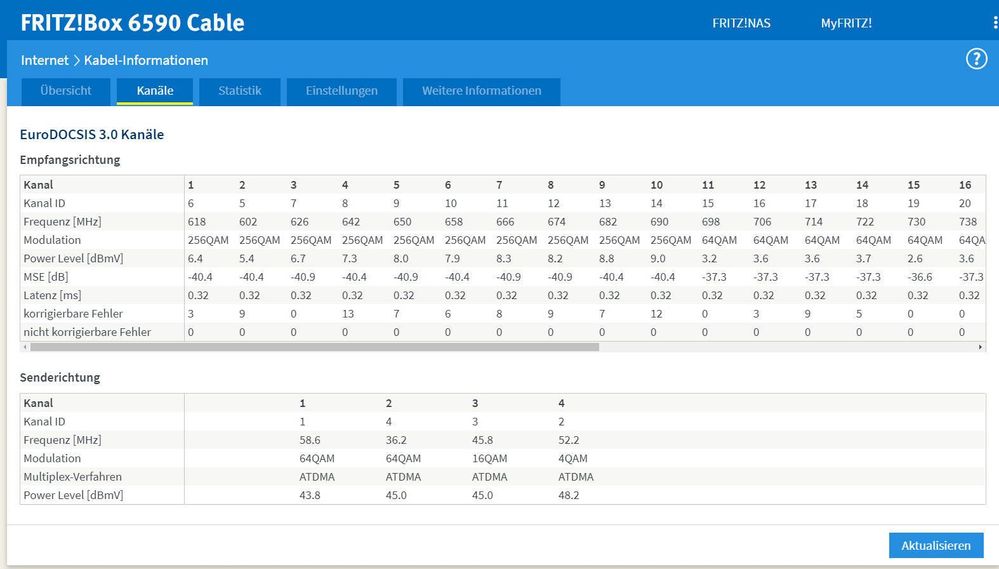
Task: Click the downstream Kanal header 16
Action: [965, 185]
